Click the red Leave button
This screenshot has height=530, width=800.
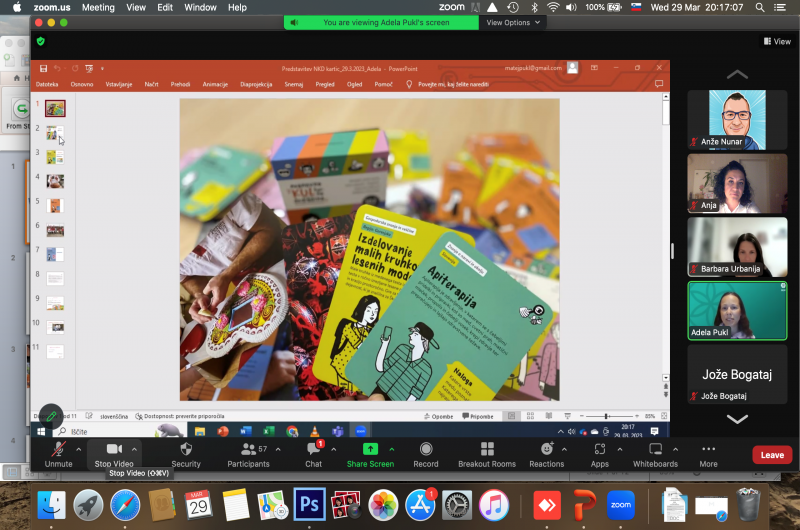point(771,455)
